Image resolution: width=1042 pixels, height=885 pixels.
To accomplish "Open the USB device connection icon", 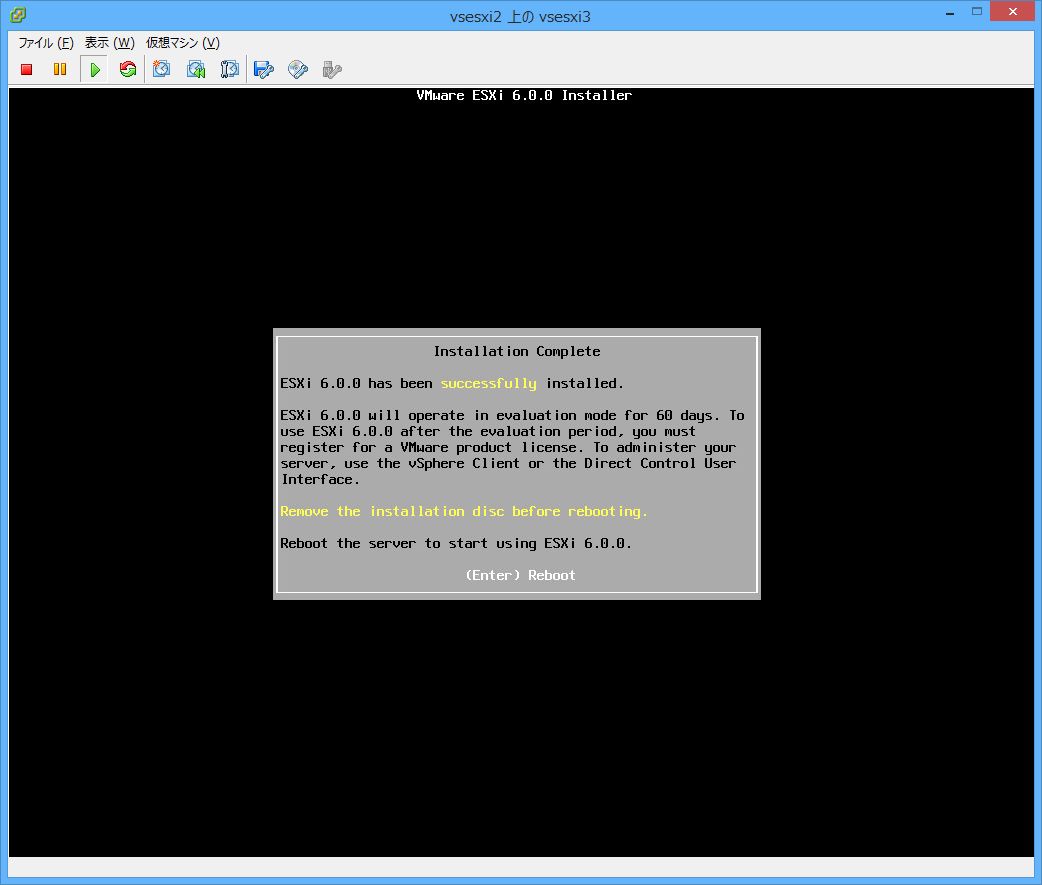I will (x=332, y=69).
